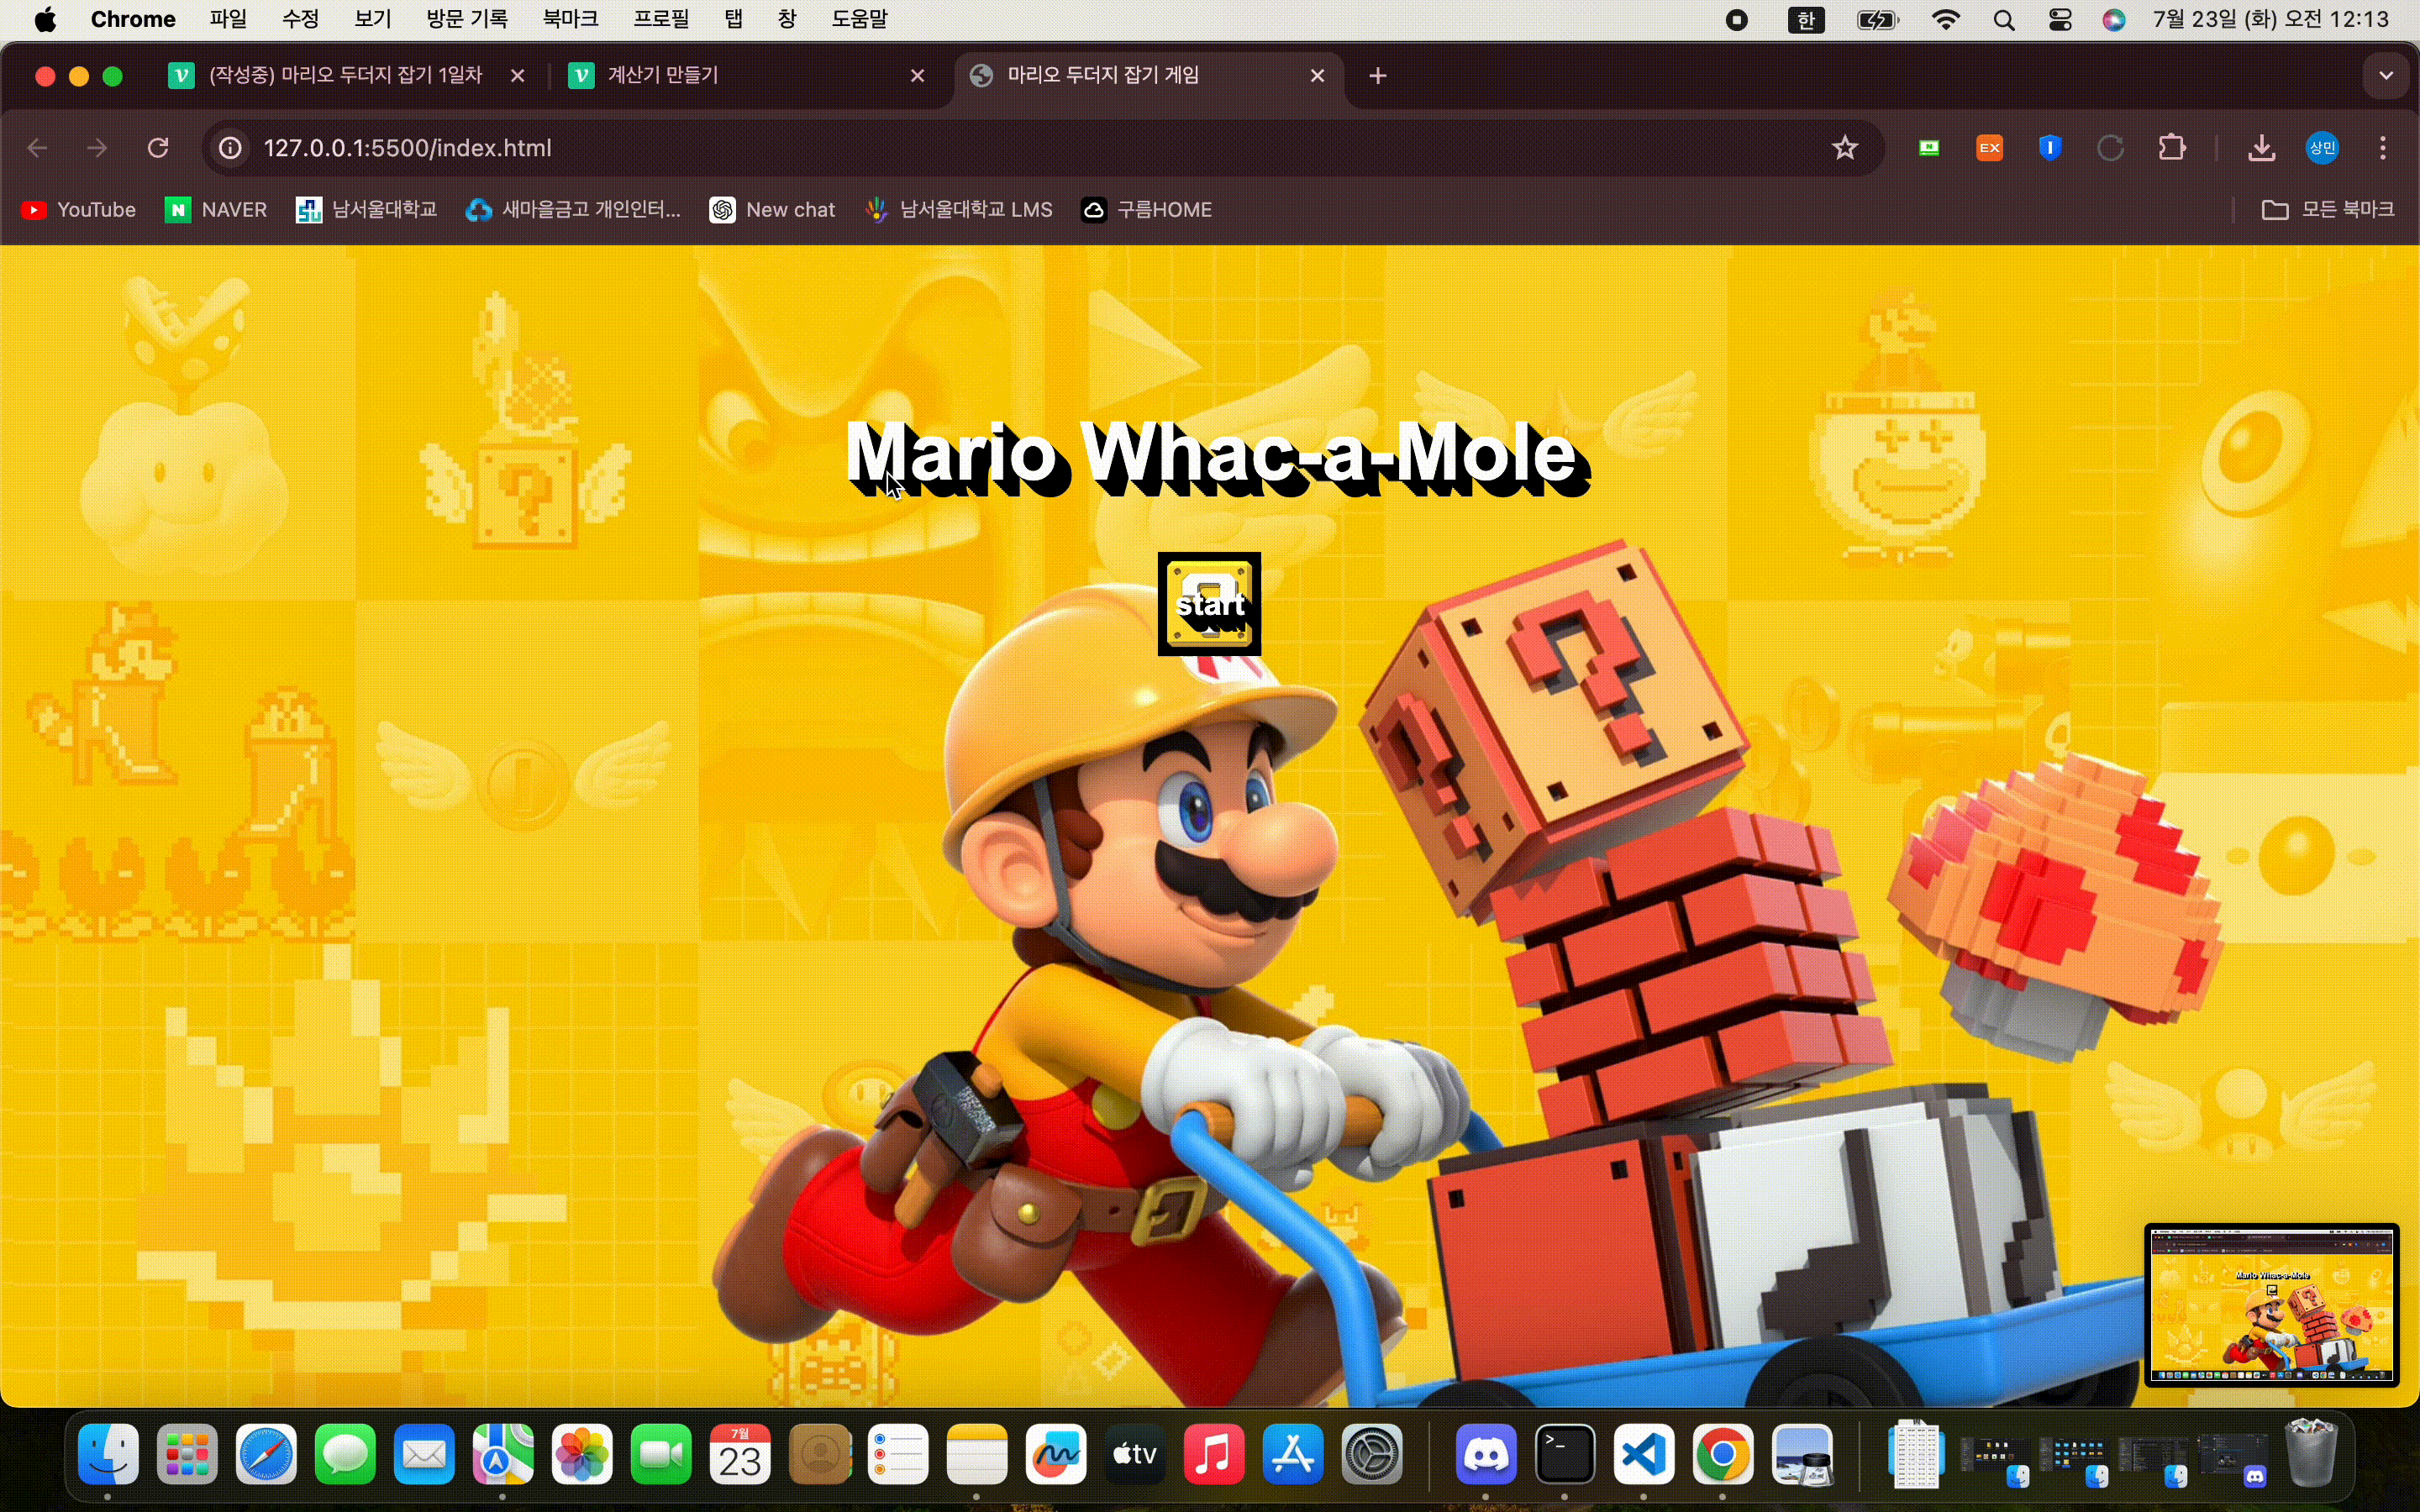This screenshot has height=1512, width=2420.
Task: Open the 모든 북마크 folder
Action: coord(2328,210)
